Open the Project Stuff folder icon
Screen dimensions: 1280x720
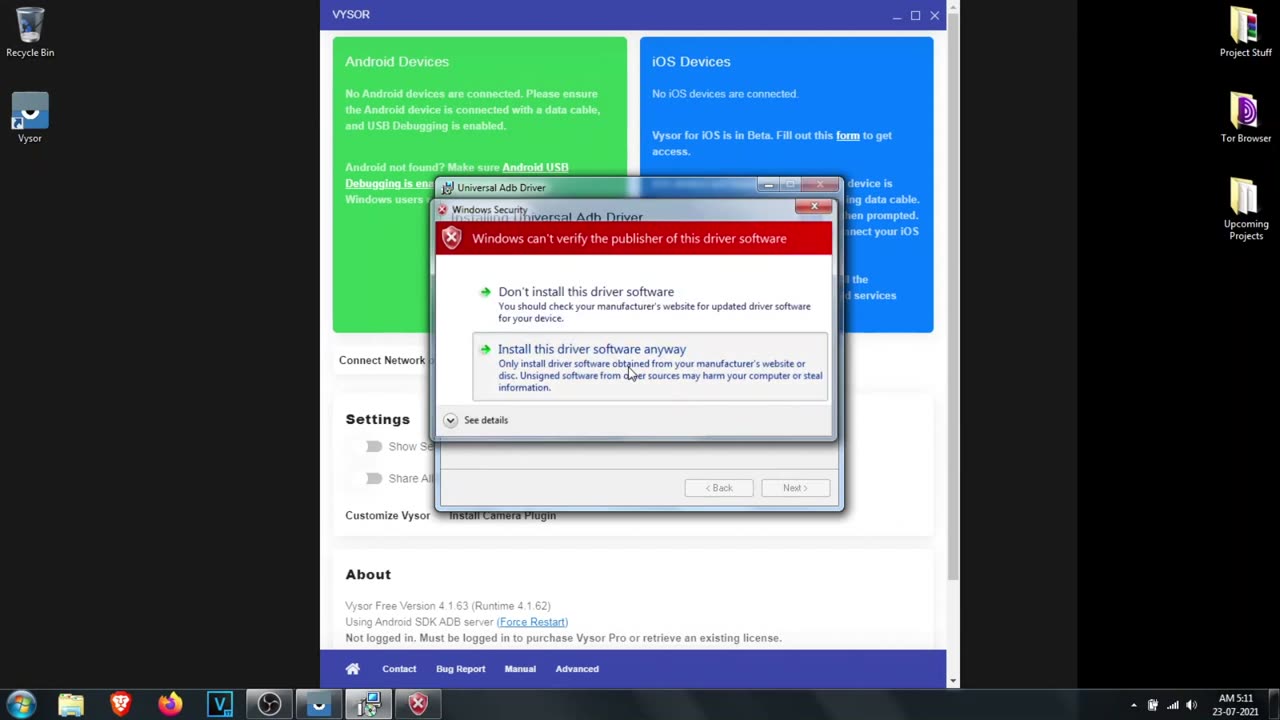(x=1245, y=32)
